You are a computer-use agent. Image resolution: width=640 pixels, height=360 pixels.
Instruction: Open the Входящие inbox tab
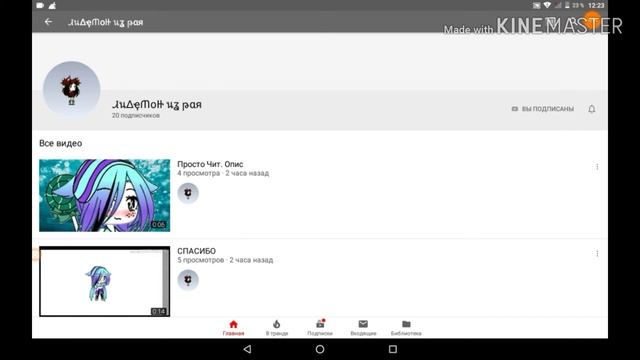tap(363, 328)
